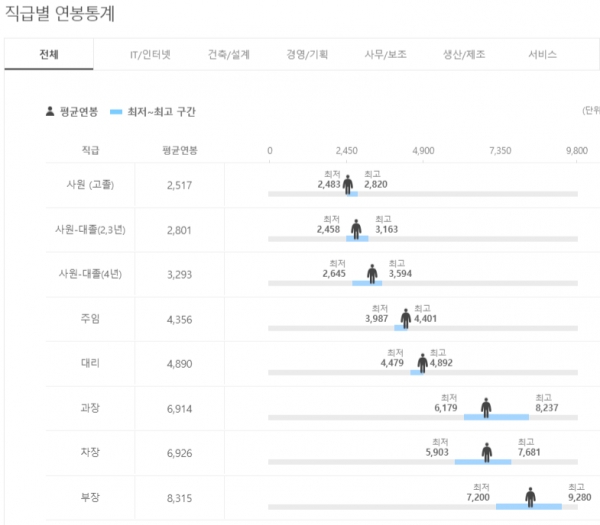
Task: Click the 최고 value 8,237
Action: click(547, 408)
